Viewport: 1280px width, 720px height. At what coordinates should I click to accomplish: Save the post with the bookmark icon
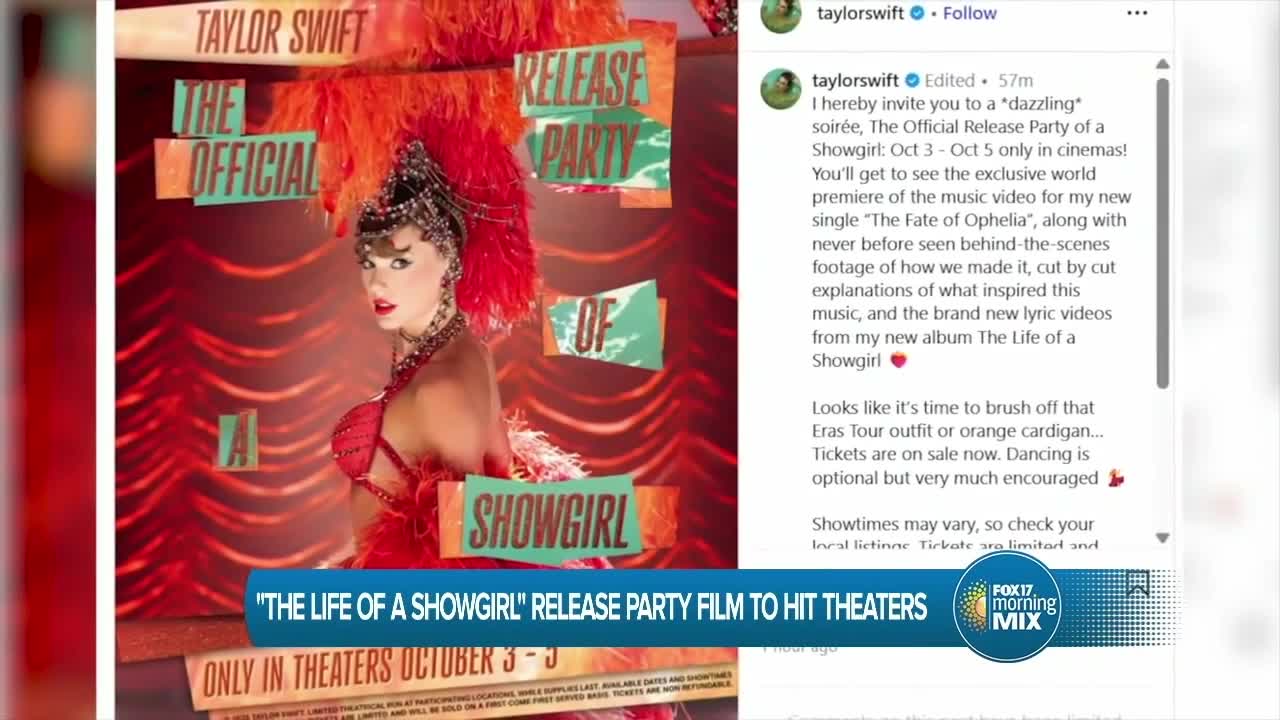1138,584
